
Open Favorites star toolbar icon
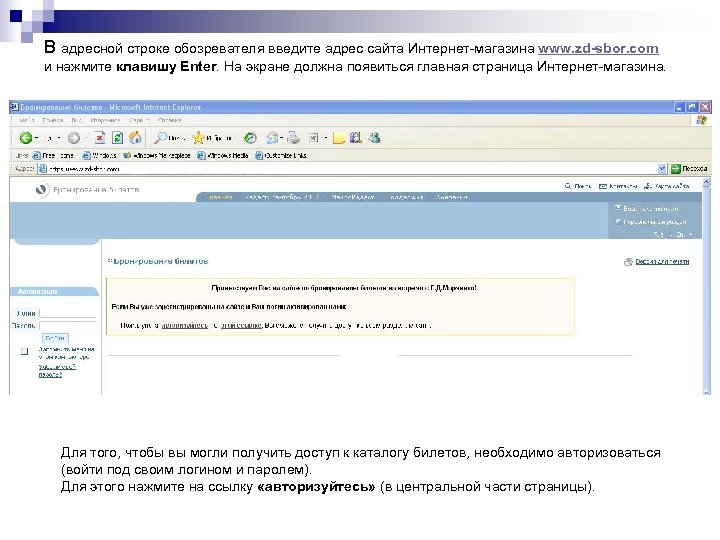tap(198, 138)
